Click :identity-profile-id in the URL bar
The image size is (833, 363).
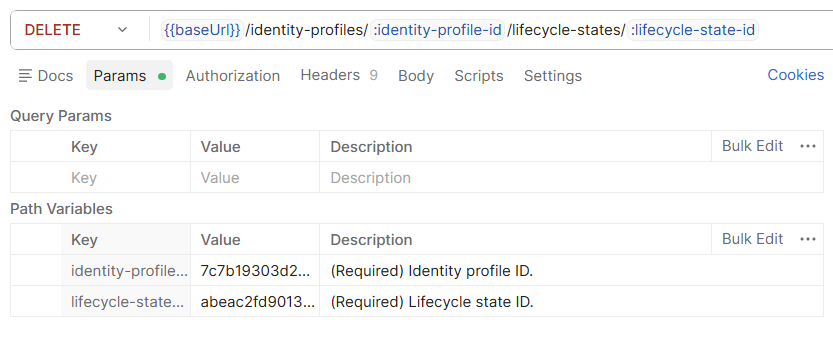437,30
